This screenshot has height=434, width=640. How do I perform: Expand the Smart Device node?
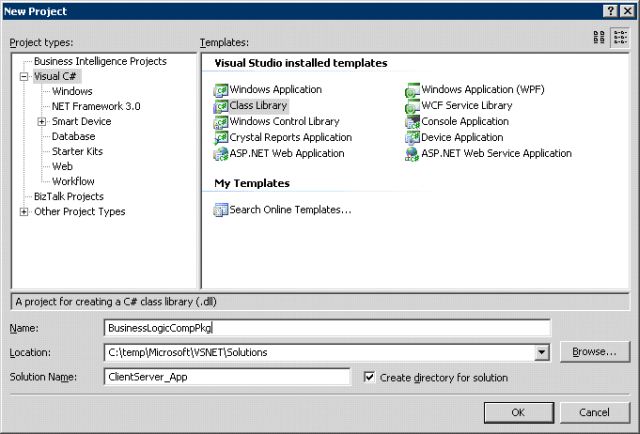(42, 122)
